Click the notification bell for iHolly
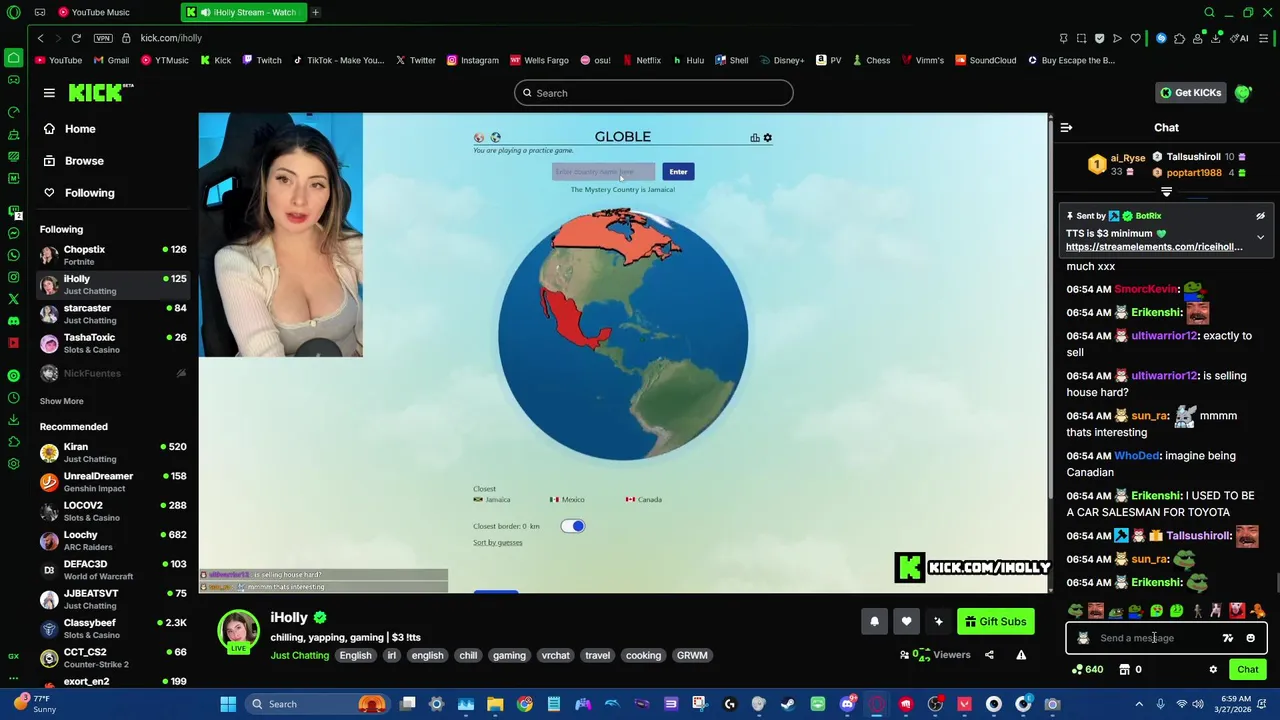This screenshot has width=1280, height=720. [874, 622]
